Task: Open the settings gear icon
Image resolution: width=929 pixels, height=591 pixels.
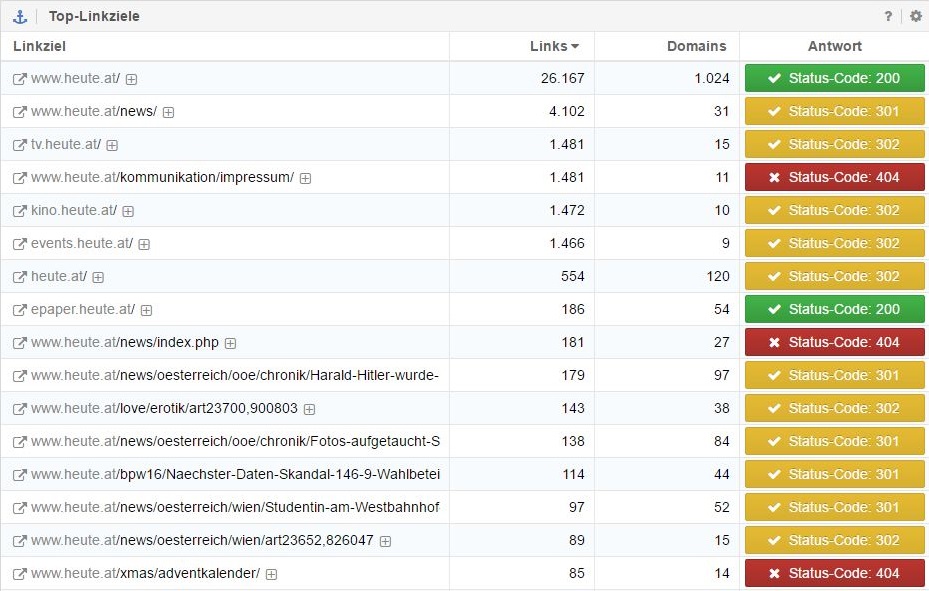Action: (x=915, y=16)
